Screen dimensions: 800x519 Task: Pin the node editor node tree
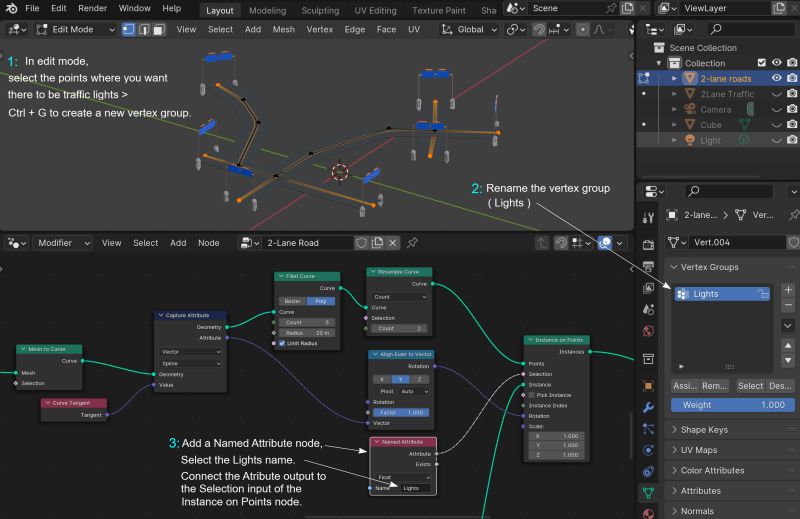412,243
